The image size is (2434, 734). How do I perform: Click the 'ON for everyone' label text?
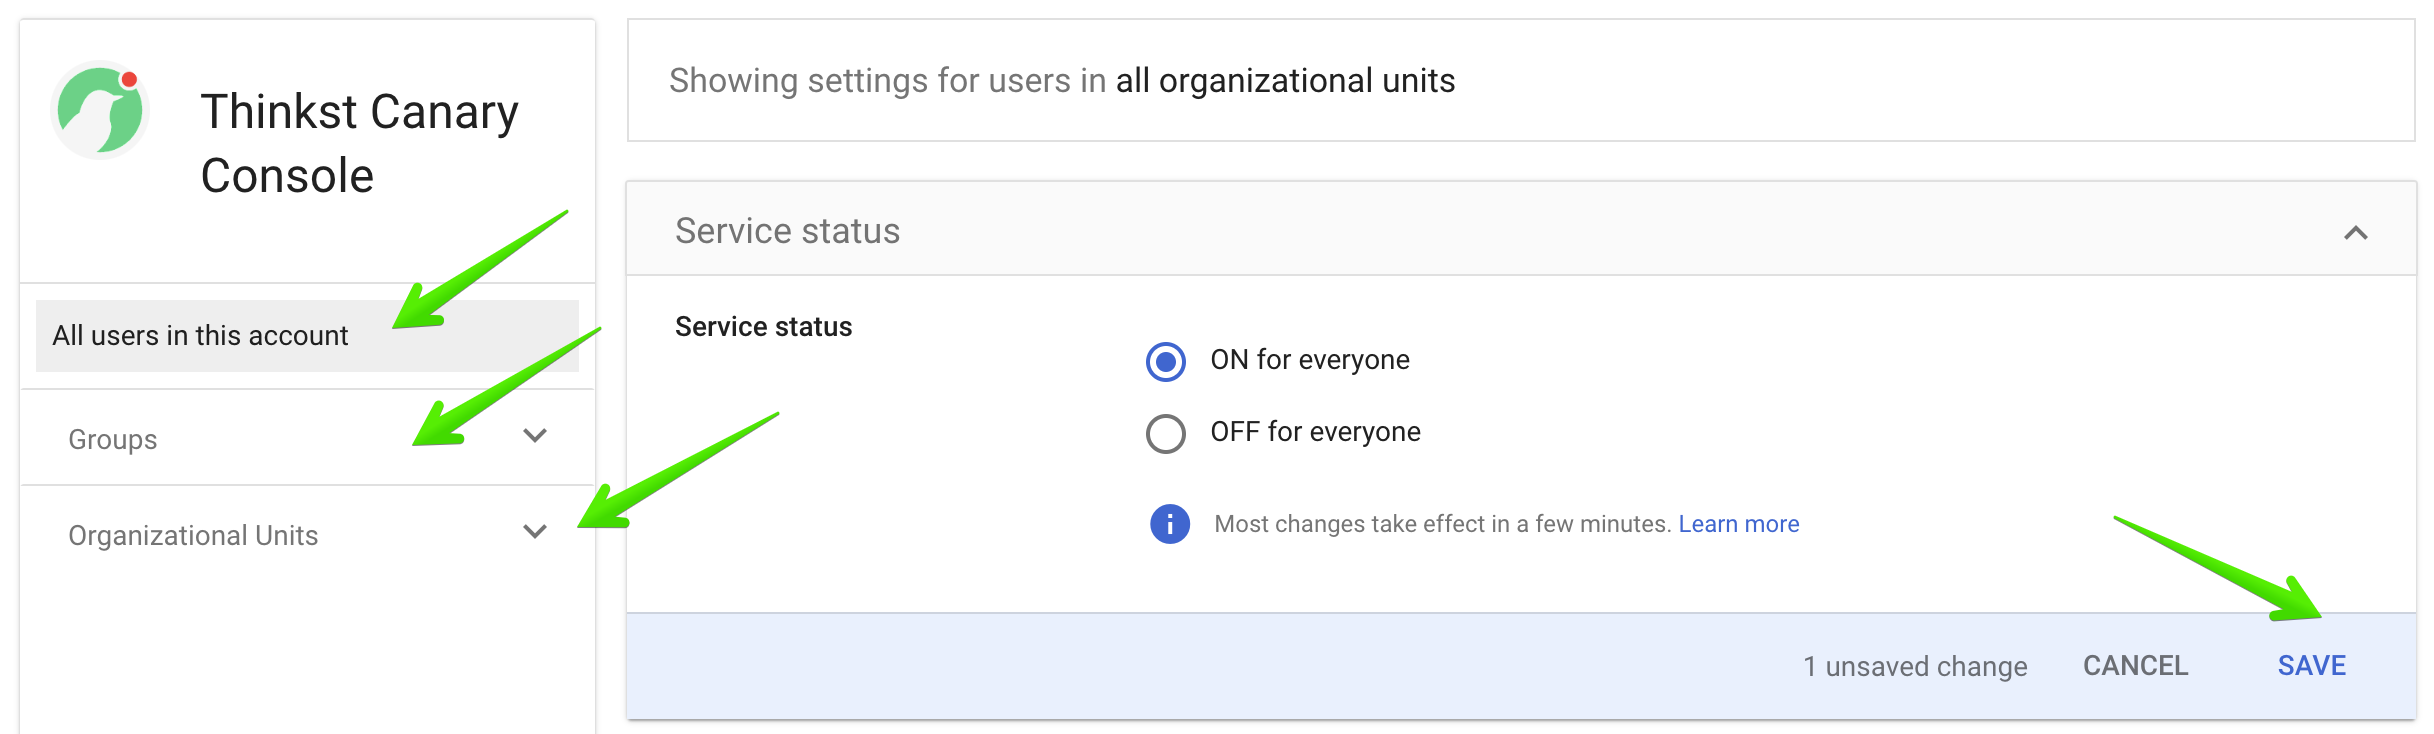tap(1310, 360)
